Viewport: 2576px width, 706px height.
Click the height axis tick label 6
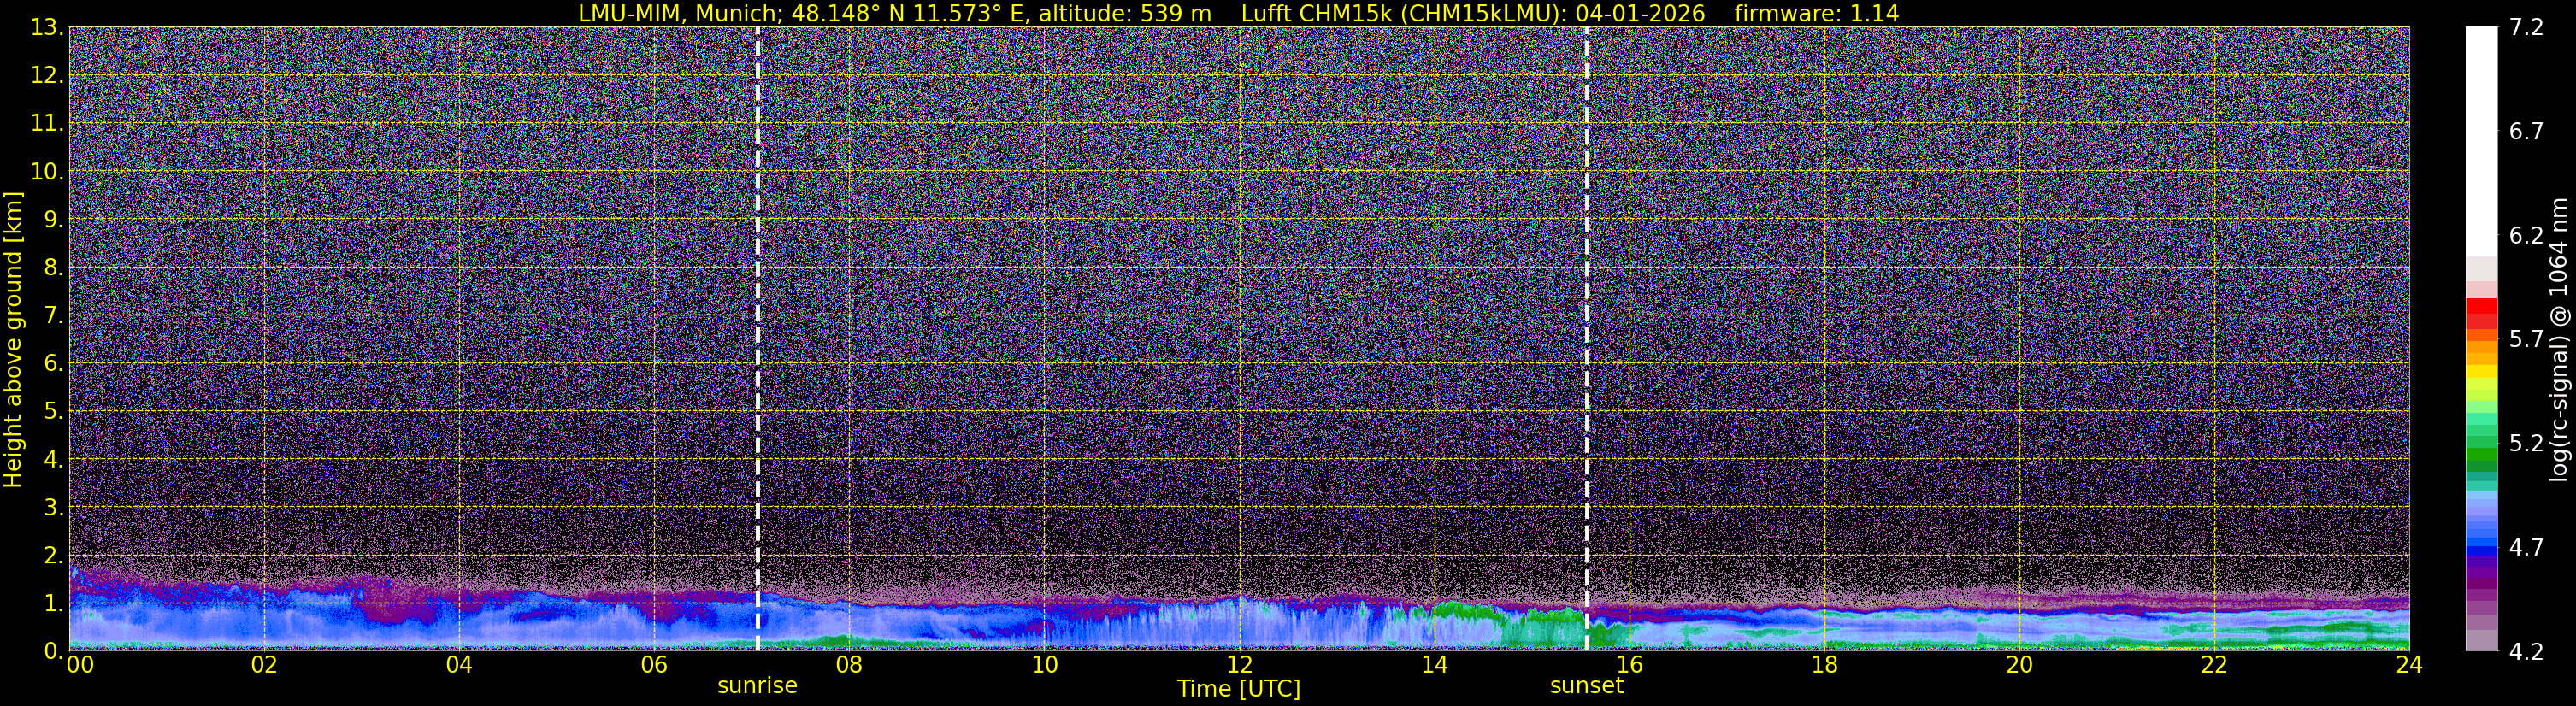(x=53, y=364)
